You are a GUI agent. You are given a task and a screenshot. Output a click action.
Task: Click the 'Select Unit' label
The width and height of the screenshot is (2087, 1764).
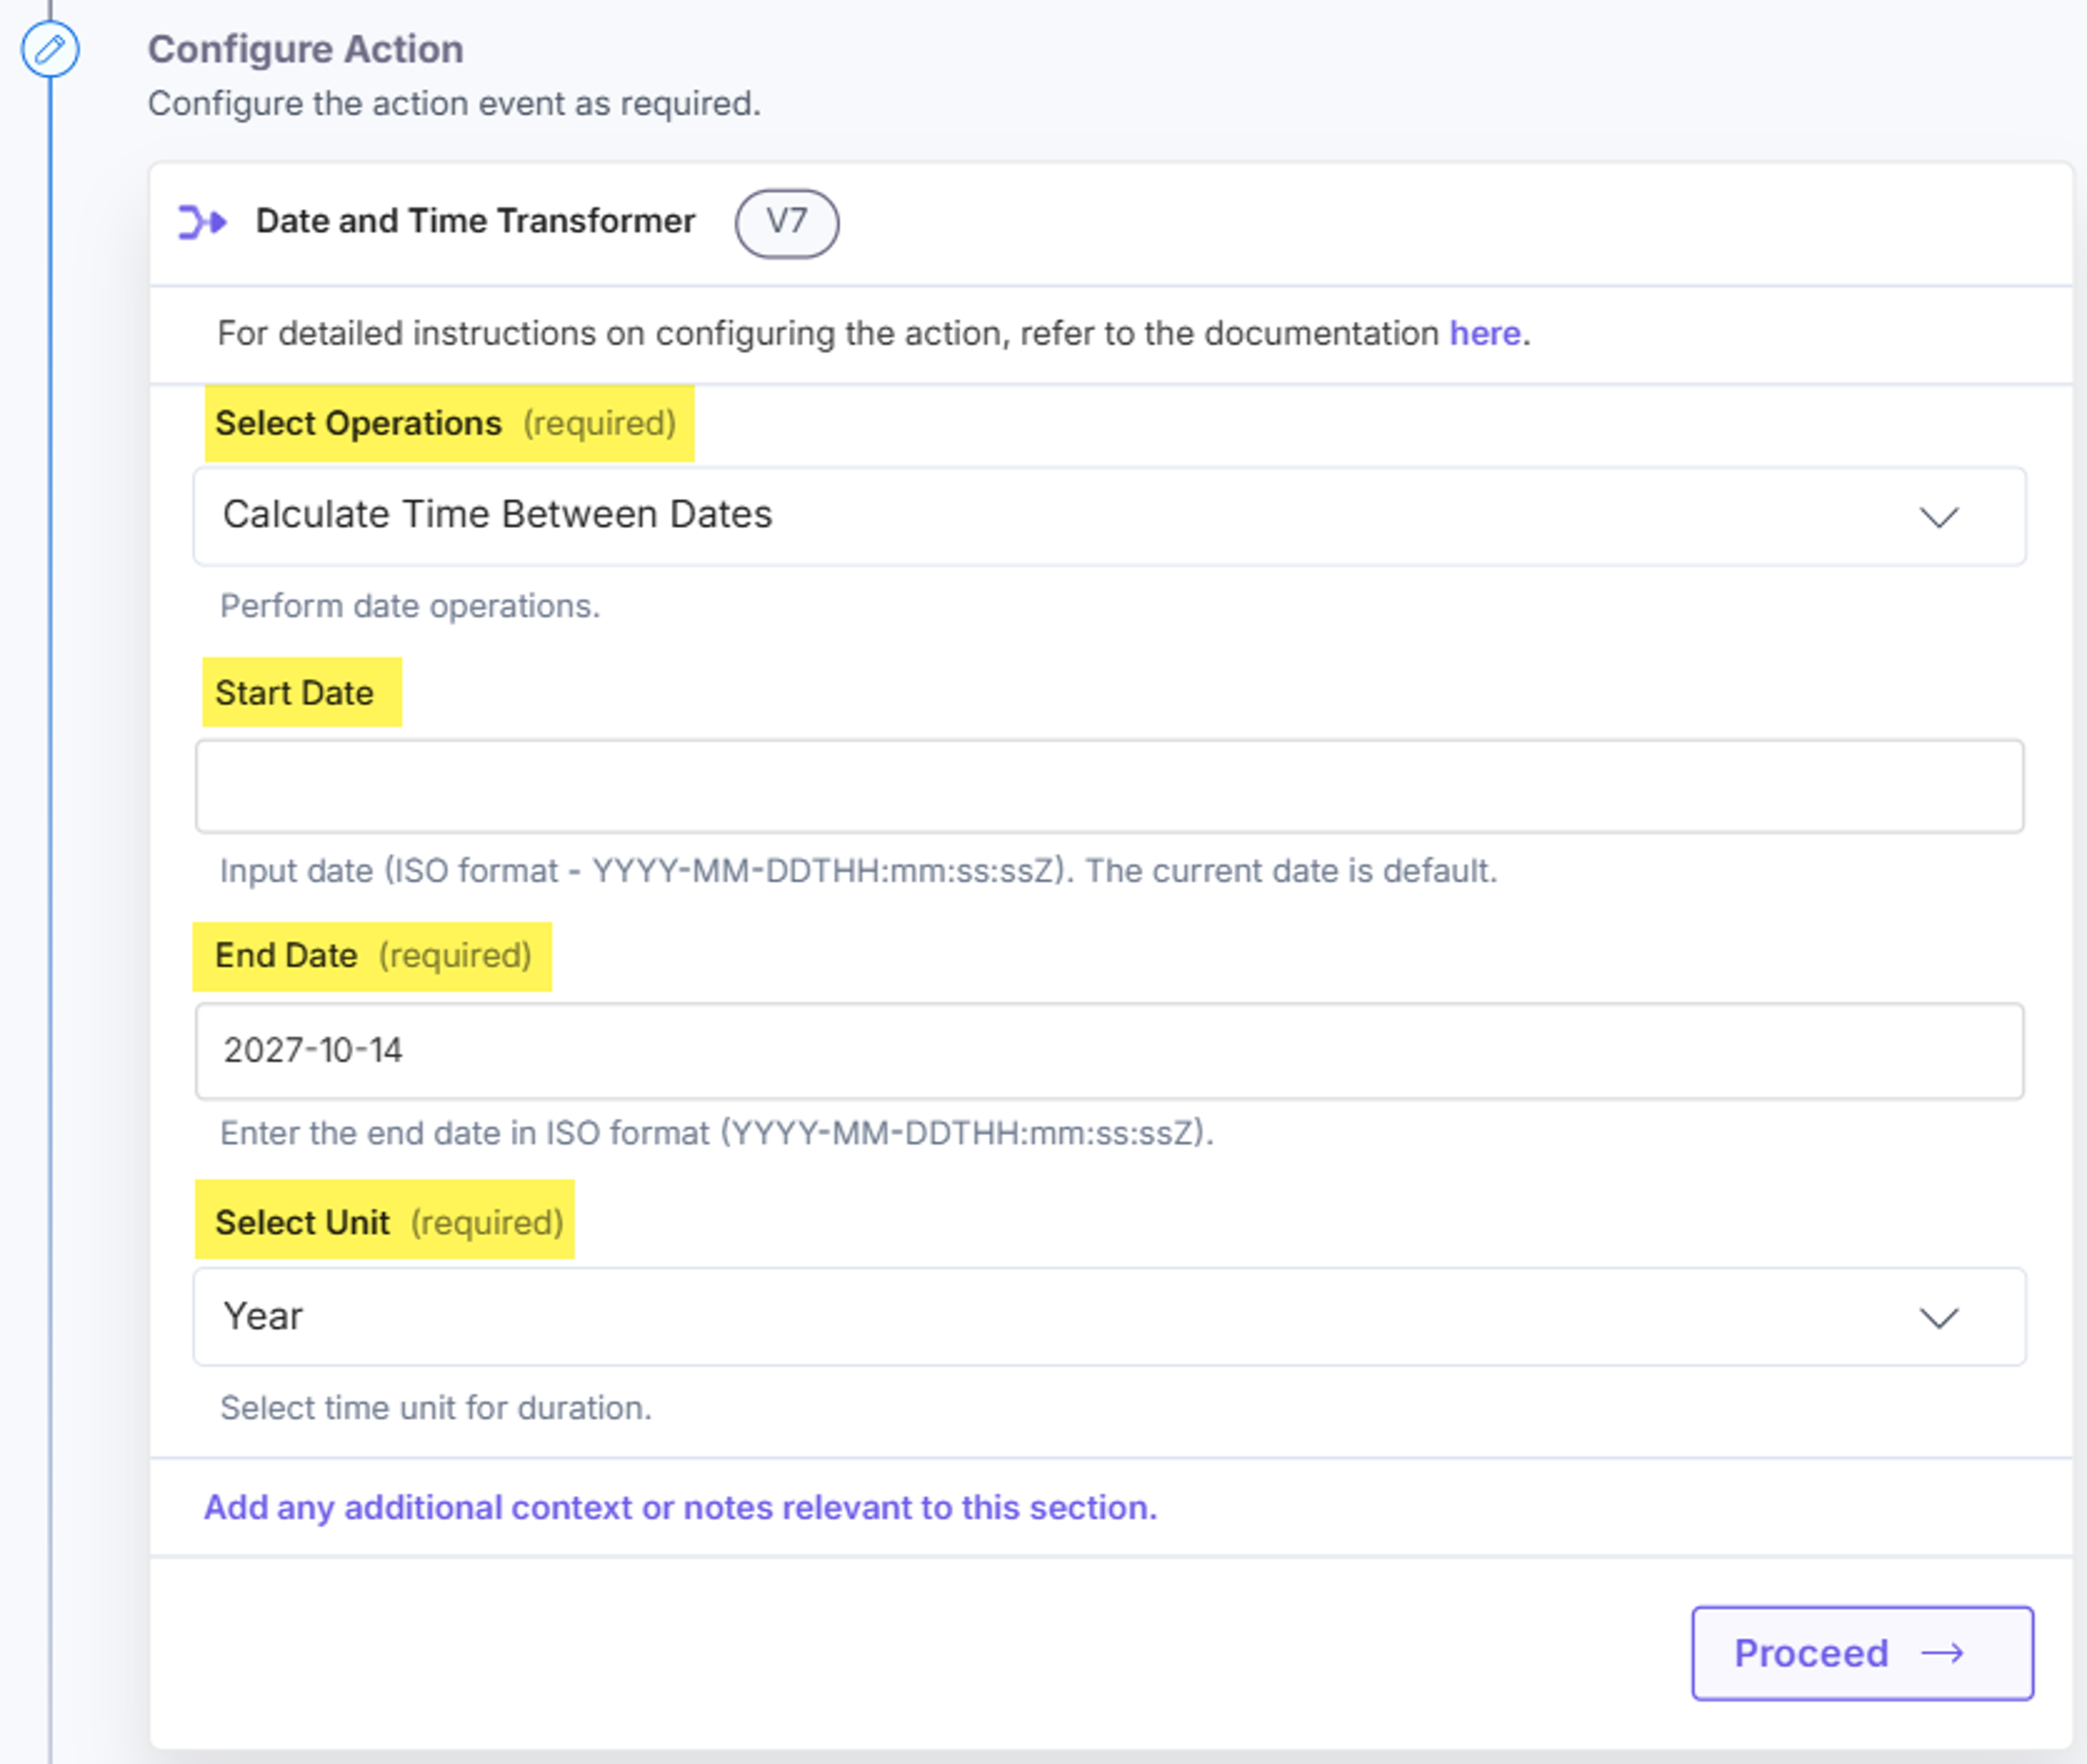pyautogui.click(x=302, y=1222)
